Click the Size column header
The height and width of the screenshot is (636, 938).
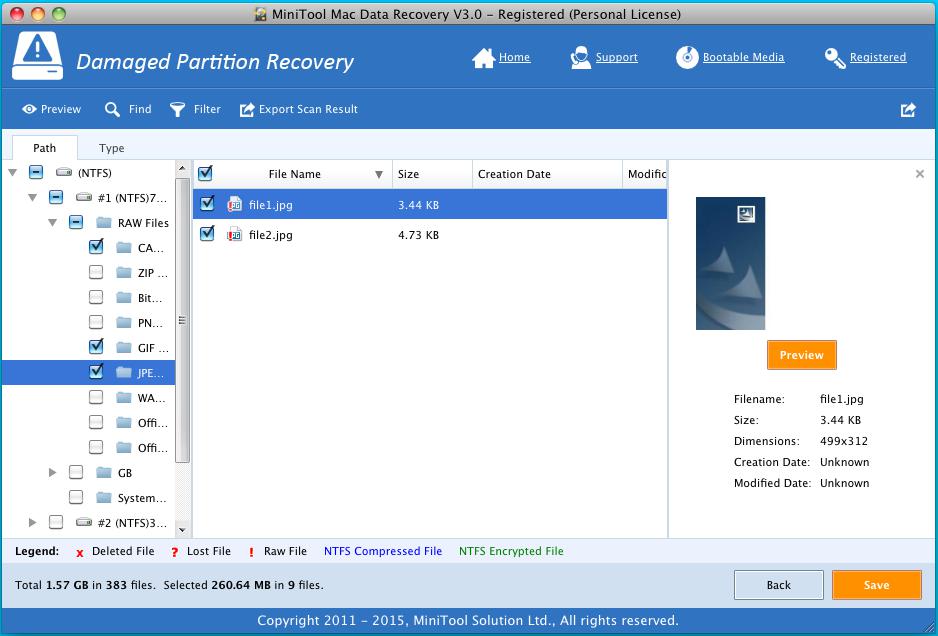433,174
